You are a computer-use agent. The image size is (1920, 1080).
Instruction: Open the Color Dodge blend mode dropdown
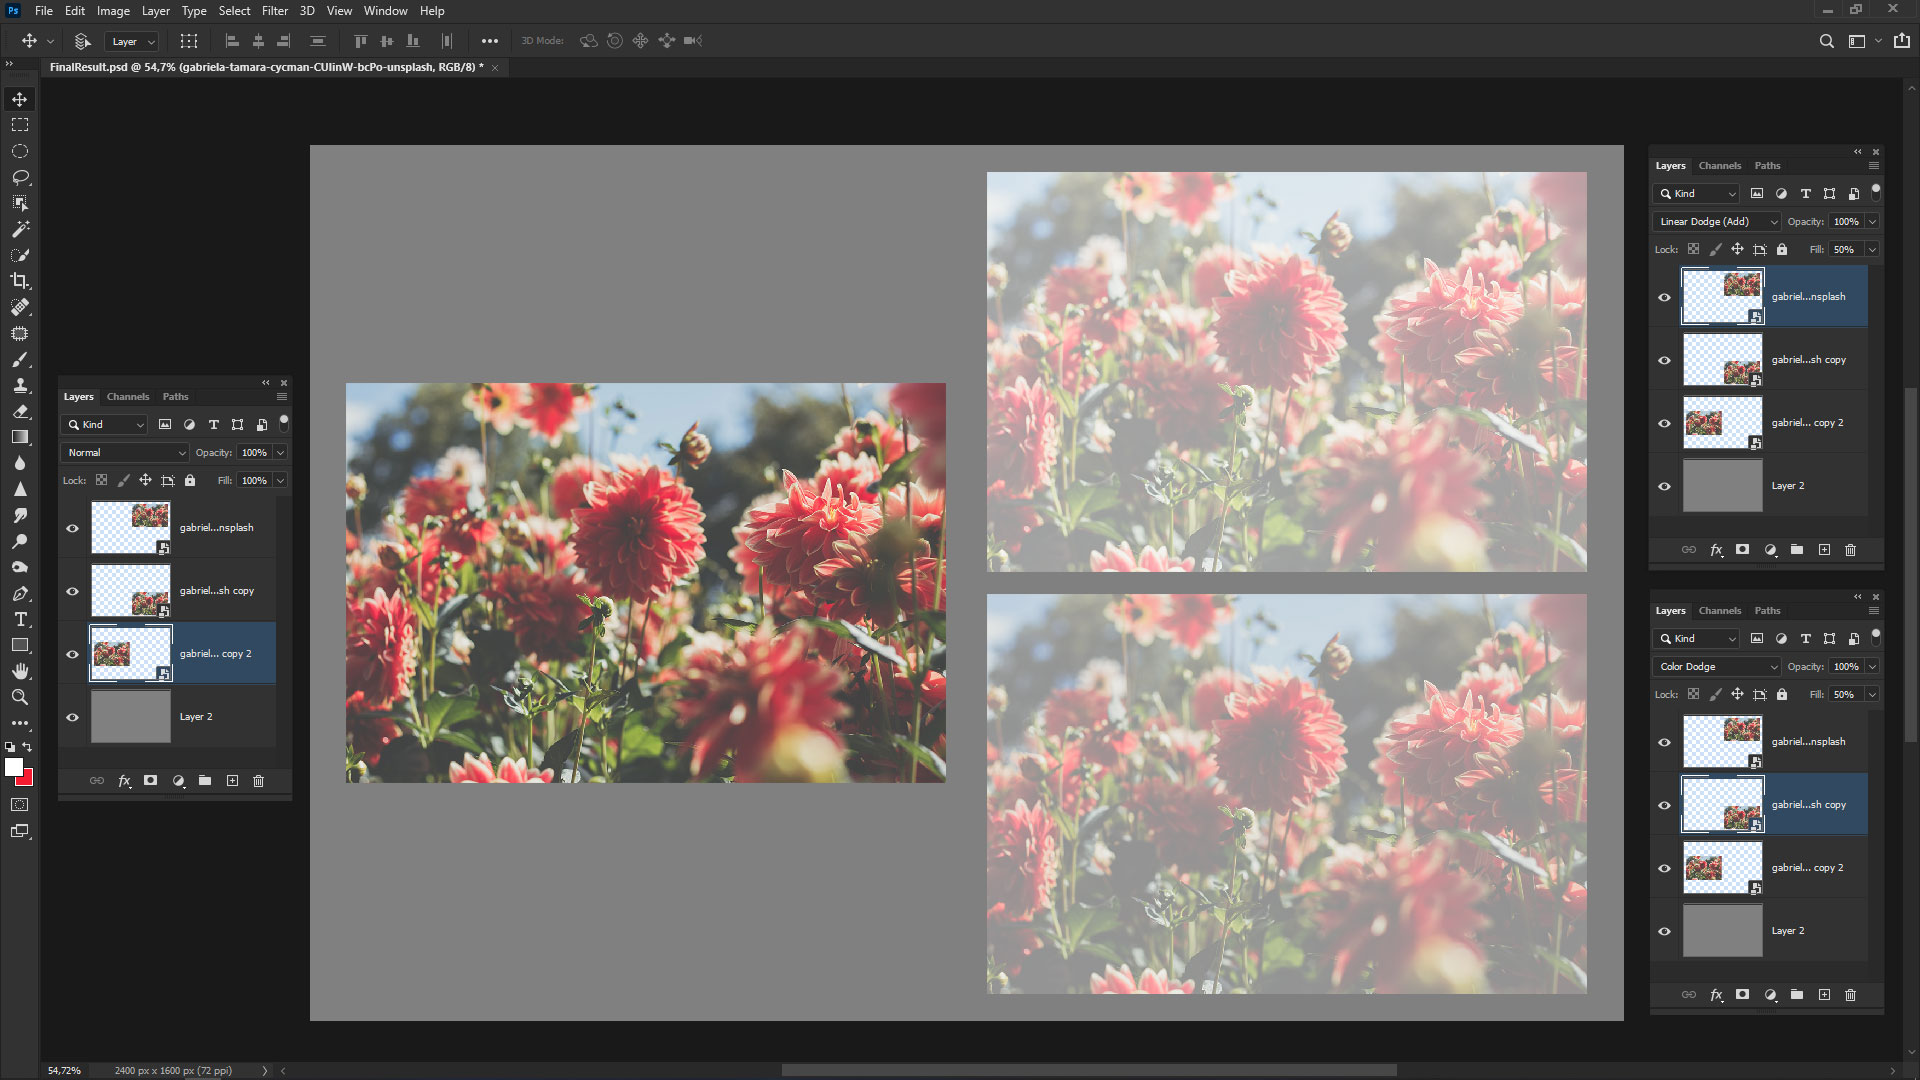tap(1718, 667)
